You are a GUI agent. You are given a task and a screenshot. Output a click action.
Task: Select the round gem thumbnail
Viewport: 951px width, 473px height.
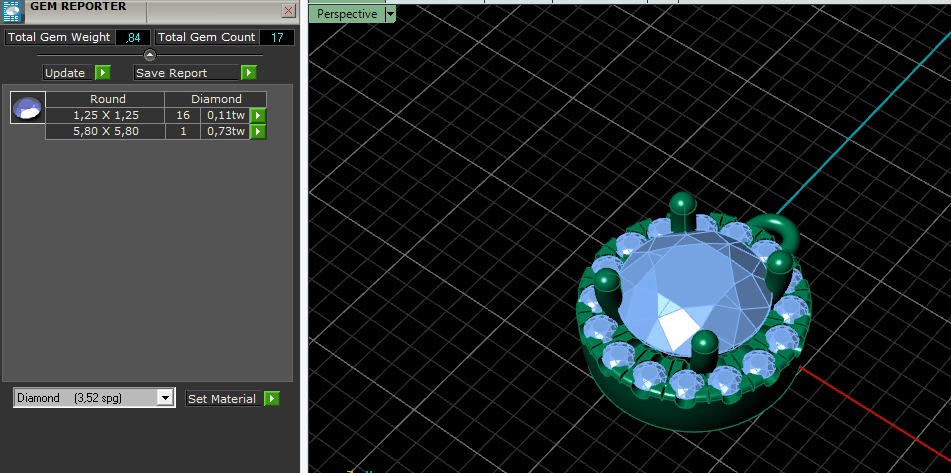[28, 108]
